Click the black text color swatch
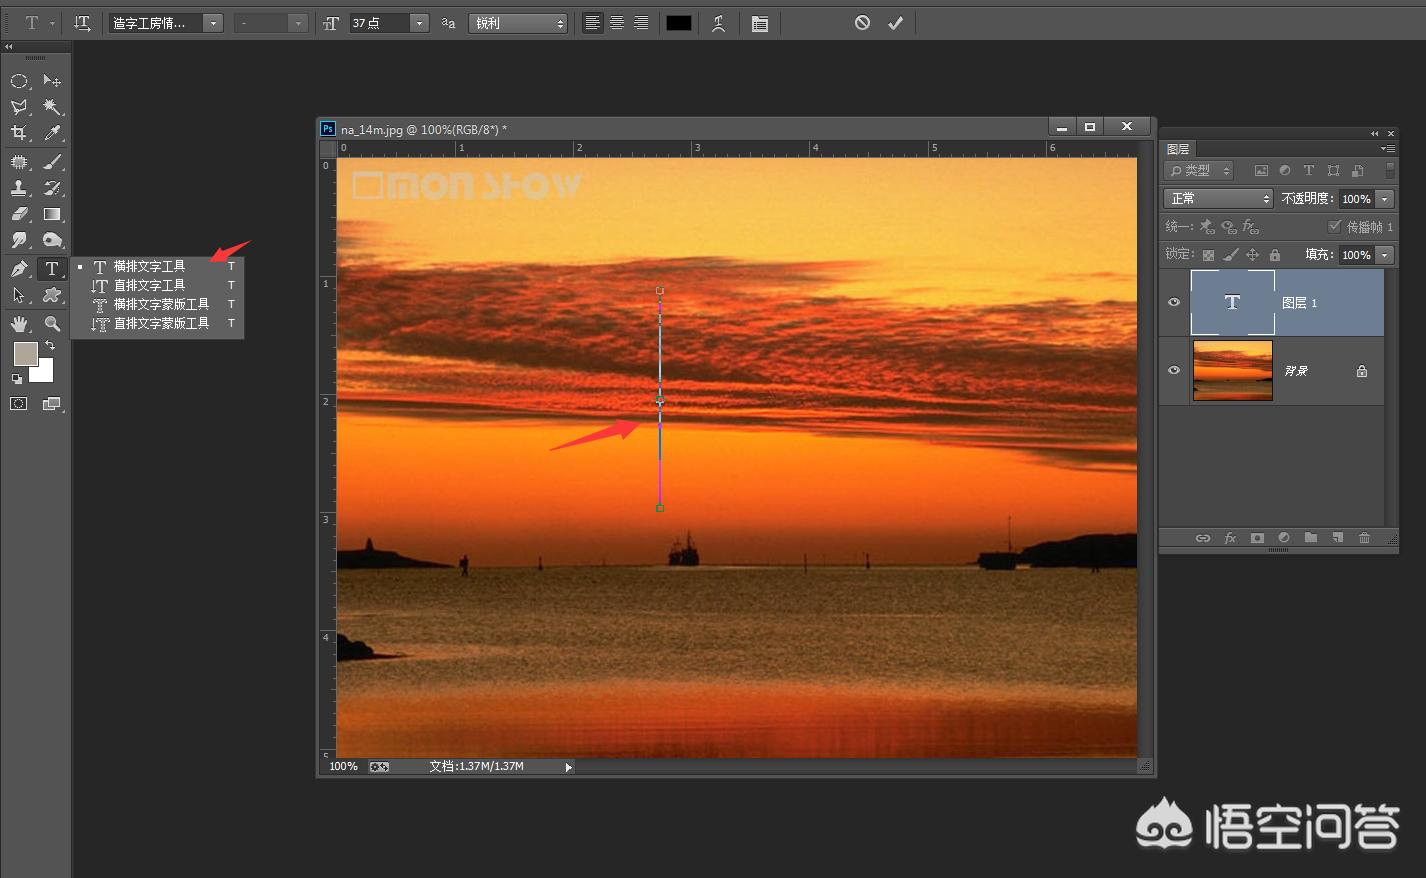 point(679,23)
